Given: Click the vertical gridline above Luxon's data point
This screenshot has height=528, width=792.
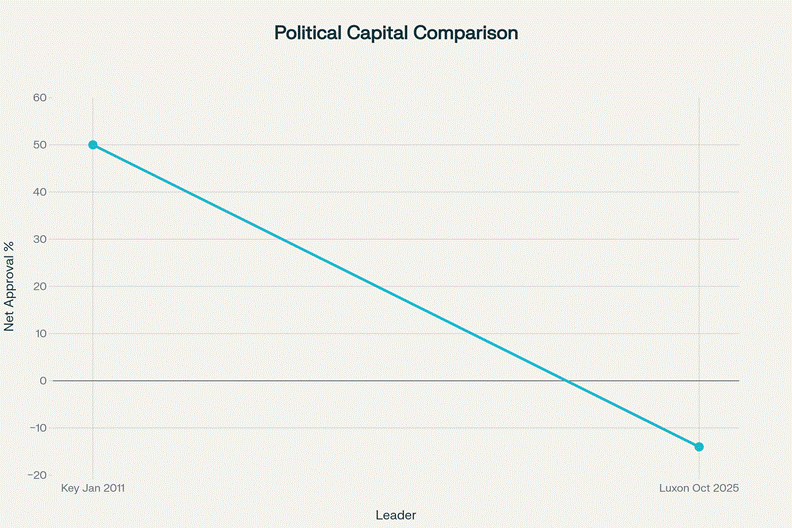Looking at the screenshot, I should [x=699, y=250].
